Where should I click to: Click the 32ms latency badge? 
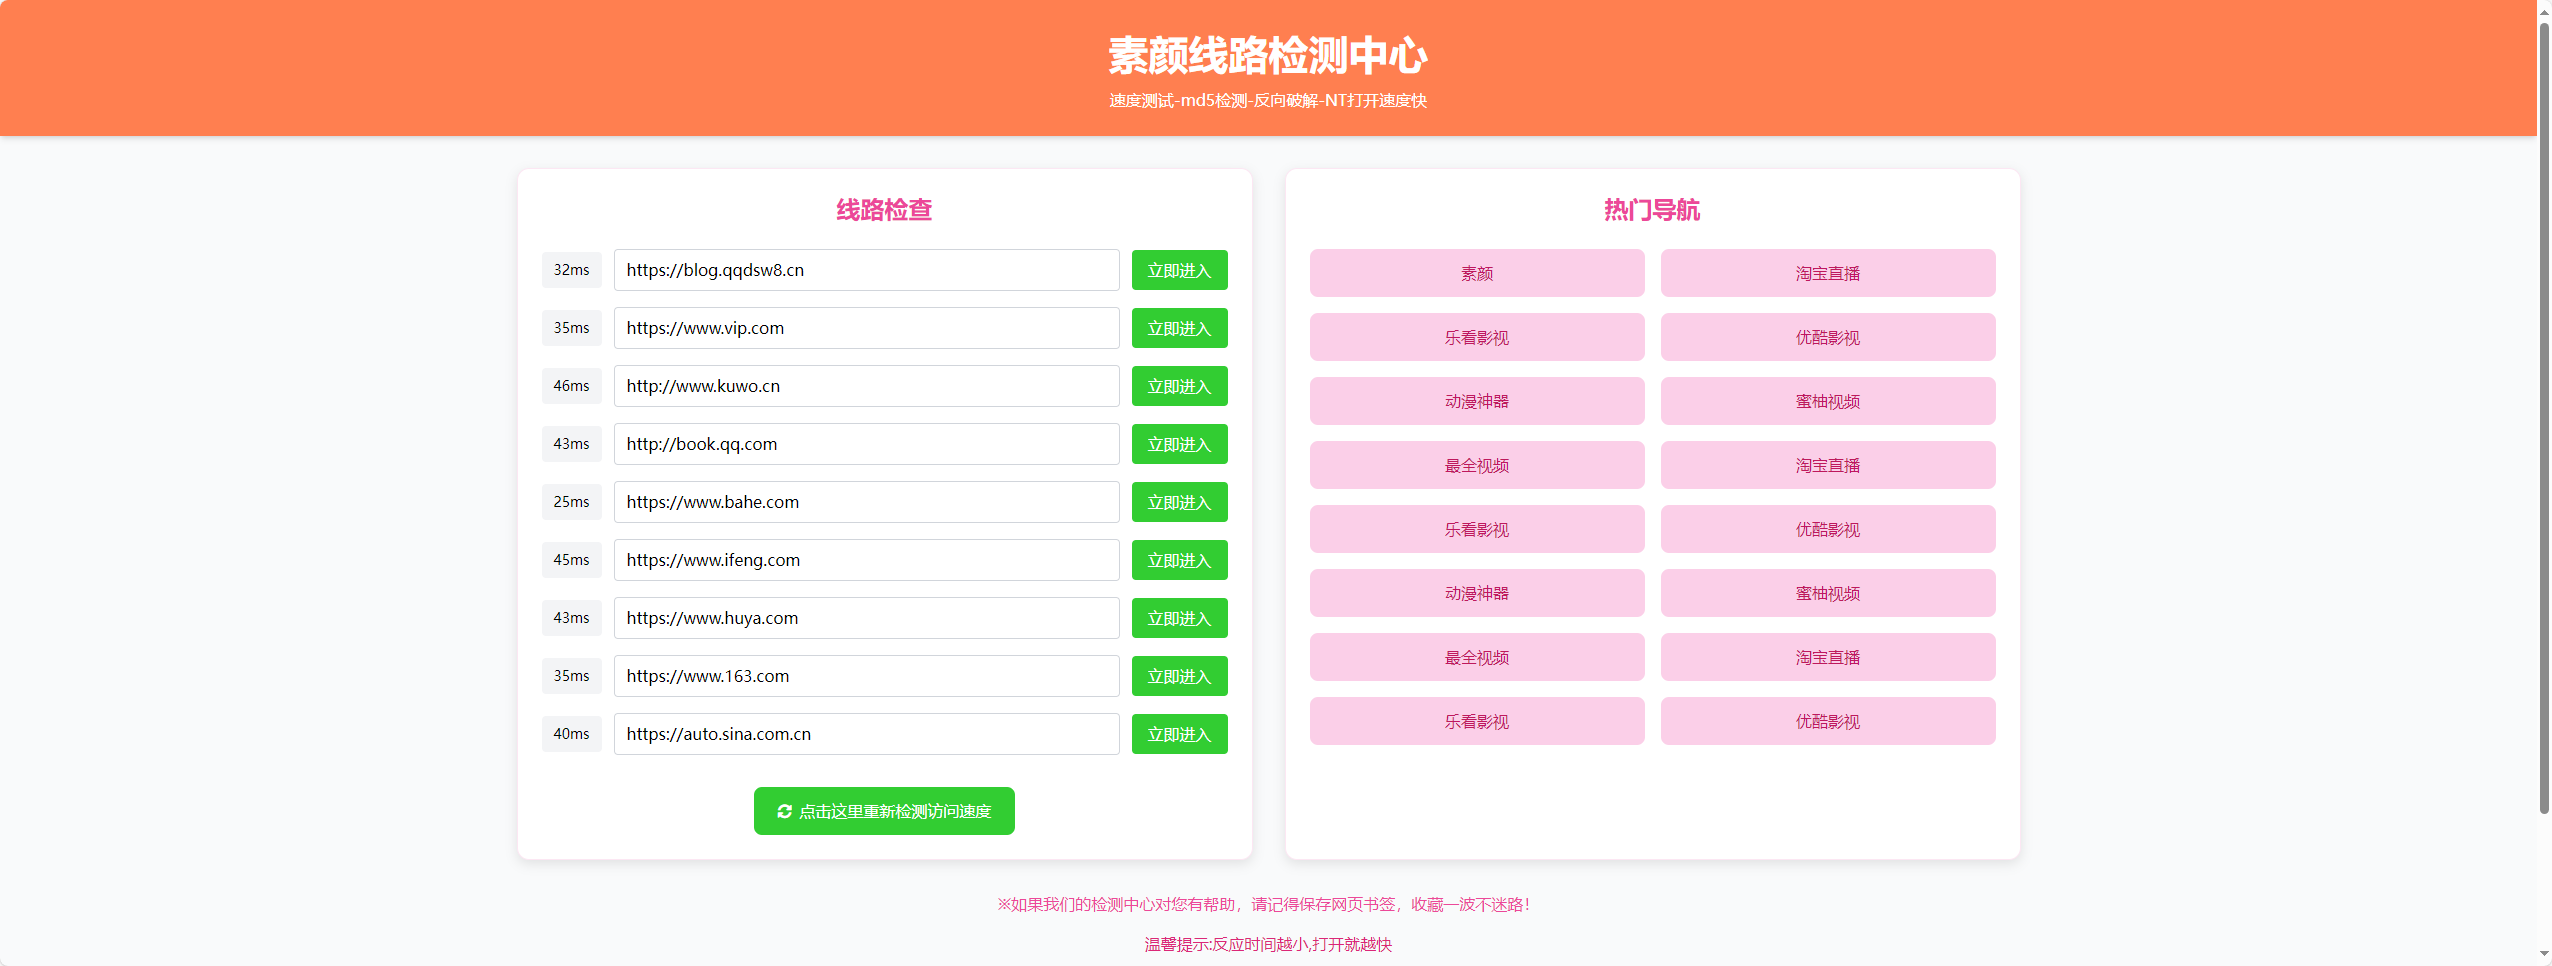coord(571,270)
